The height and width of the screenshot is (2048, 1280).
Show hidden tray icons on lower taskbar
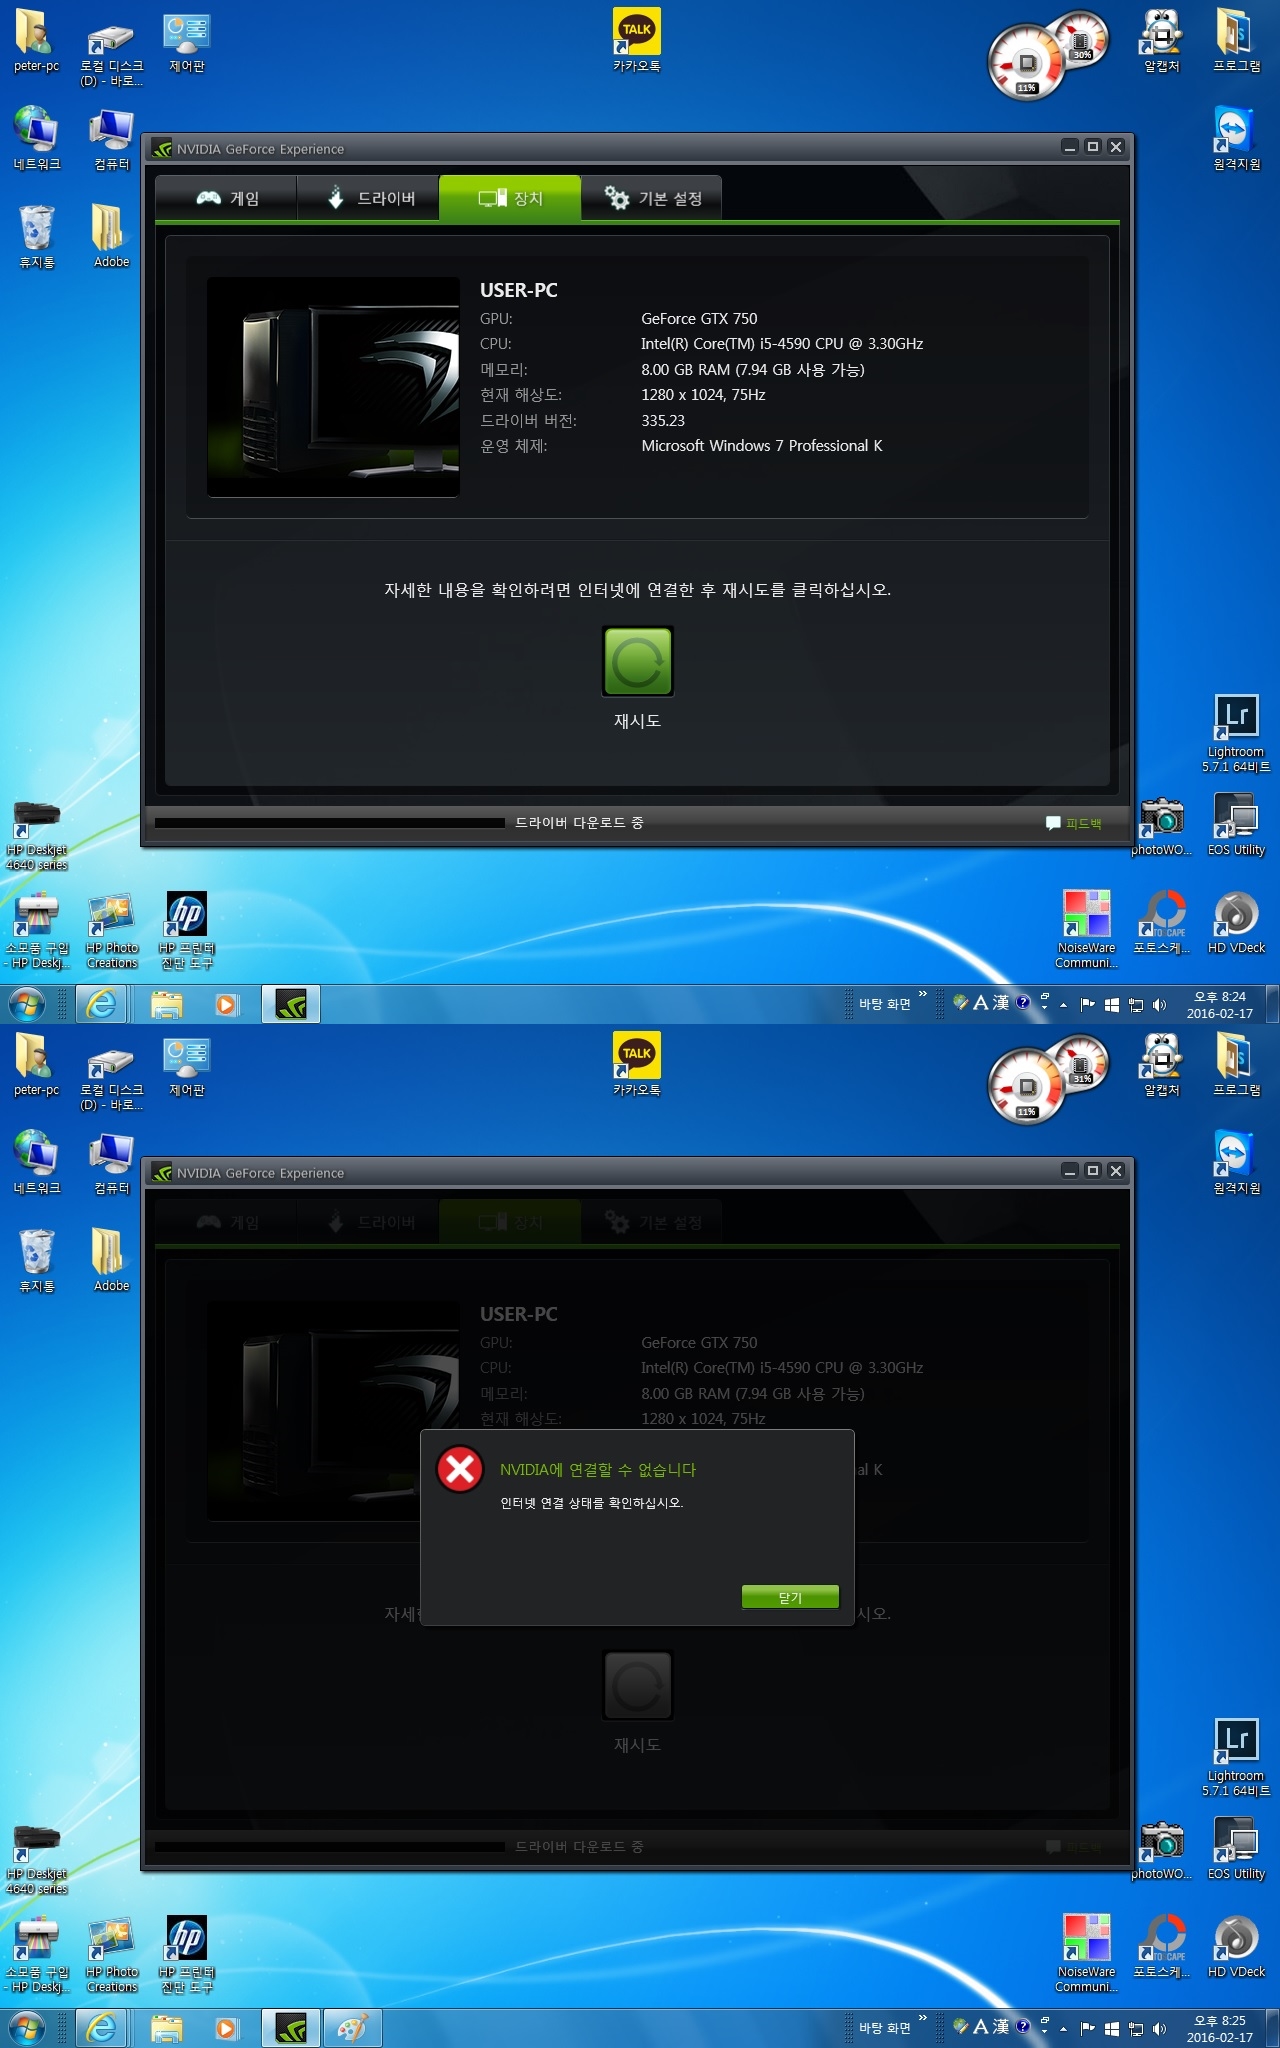pyautogui.click(x=1063, y=2028)
